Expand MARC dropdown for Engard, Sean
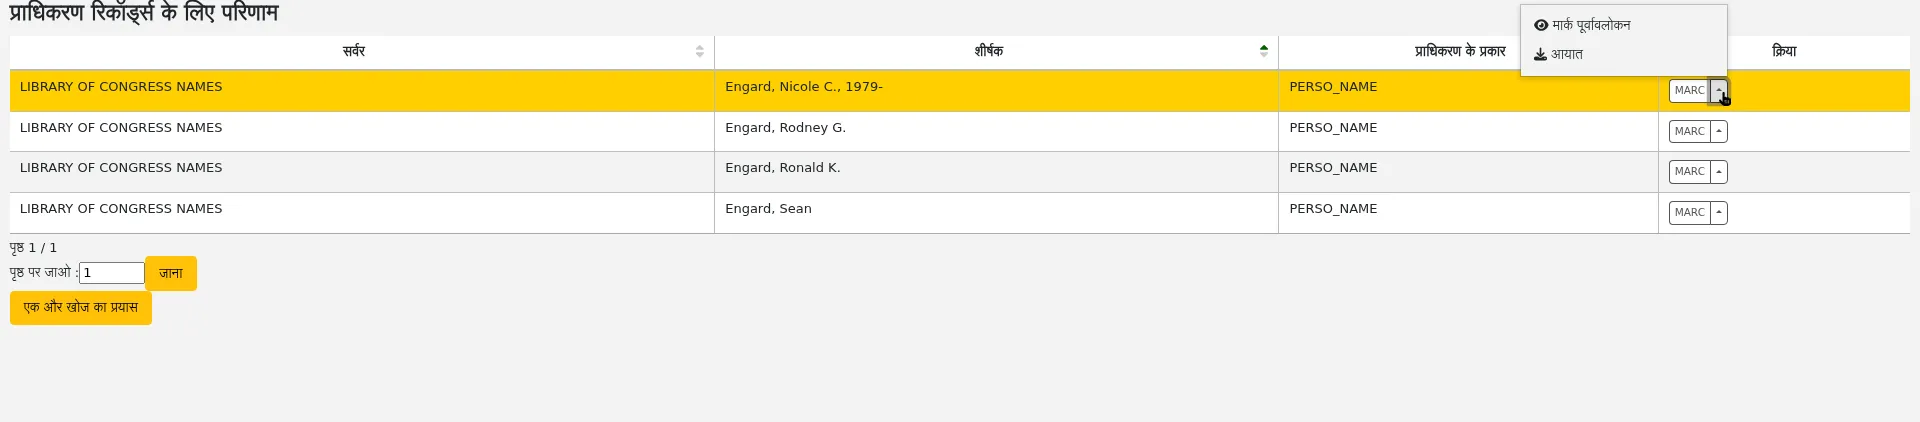Image resolution: width=1920 pixels, height=422 pixels. [1719, 213]
